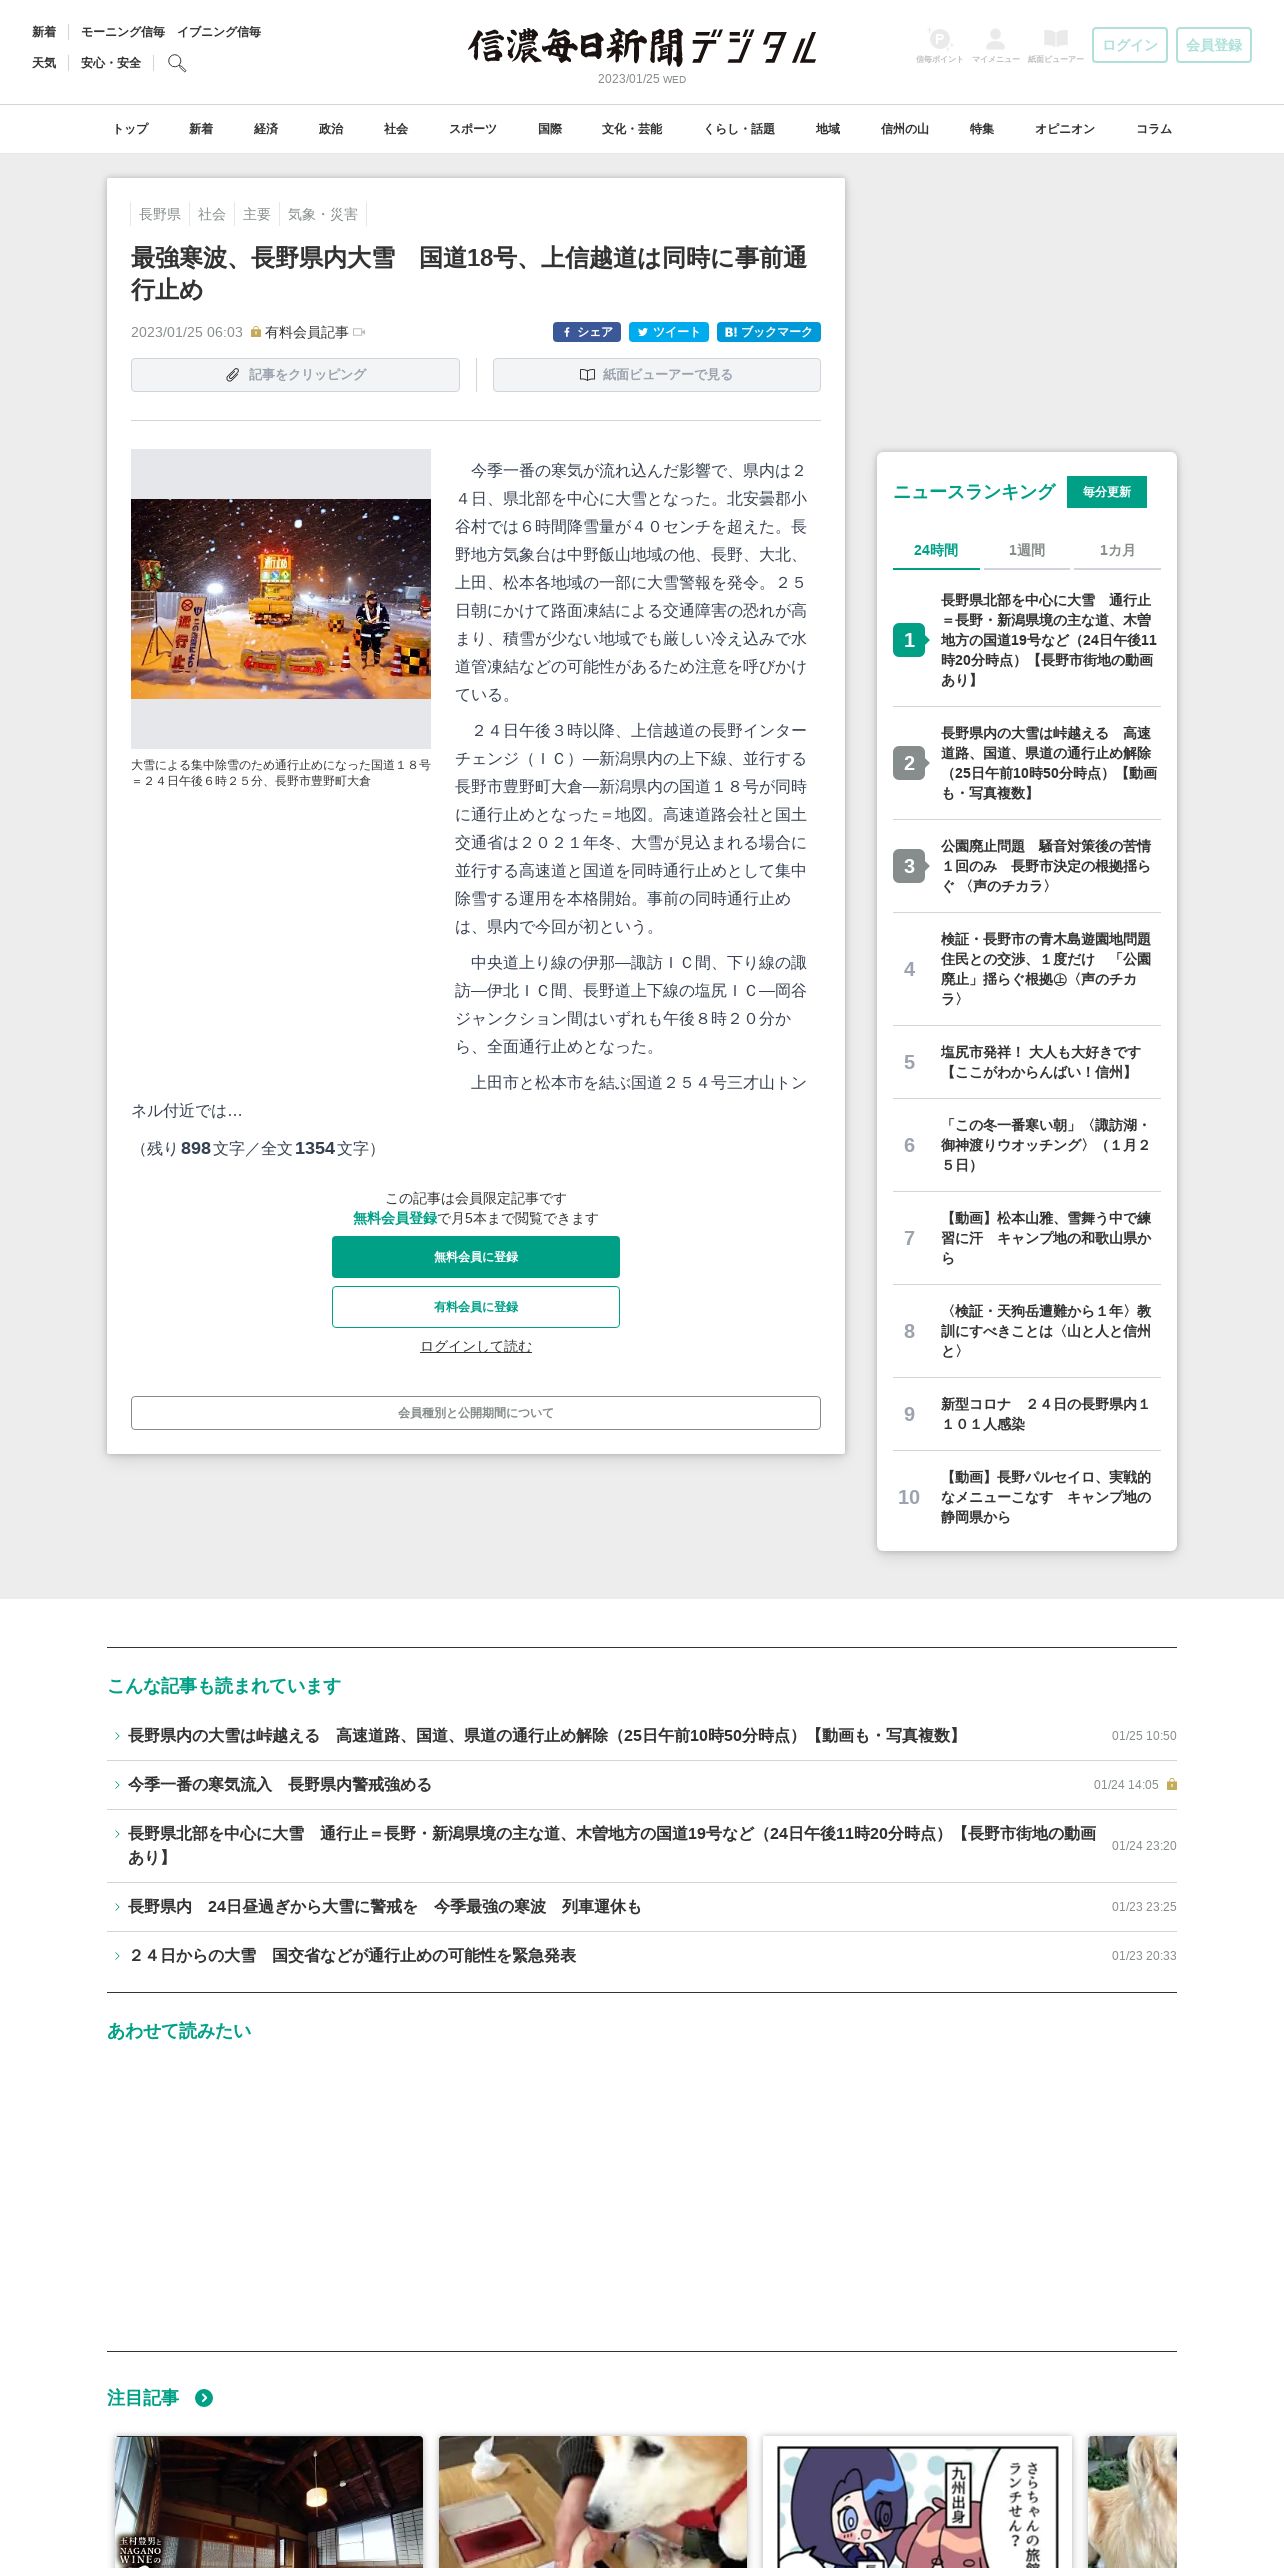
Task: Select the 24時間 ranking tab
Action: pyautogui.click(x=936, y=550)
